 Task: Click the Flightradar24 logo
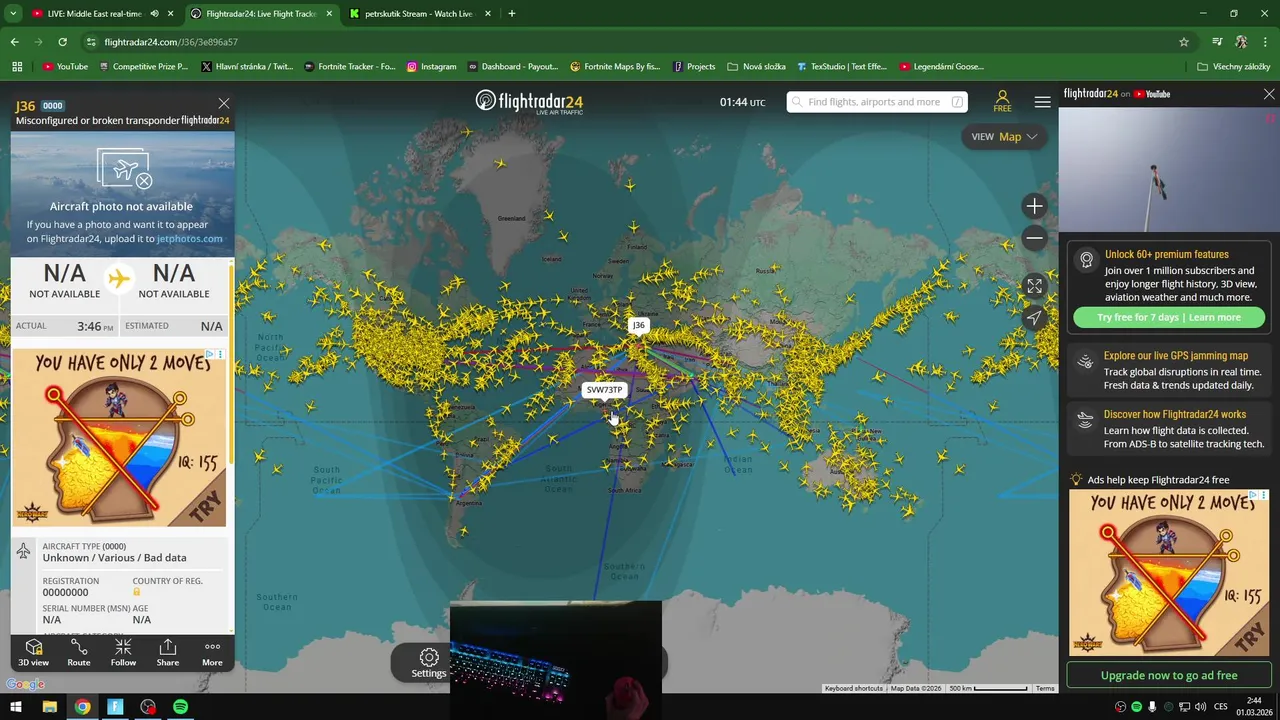coord(529,102)
